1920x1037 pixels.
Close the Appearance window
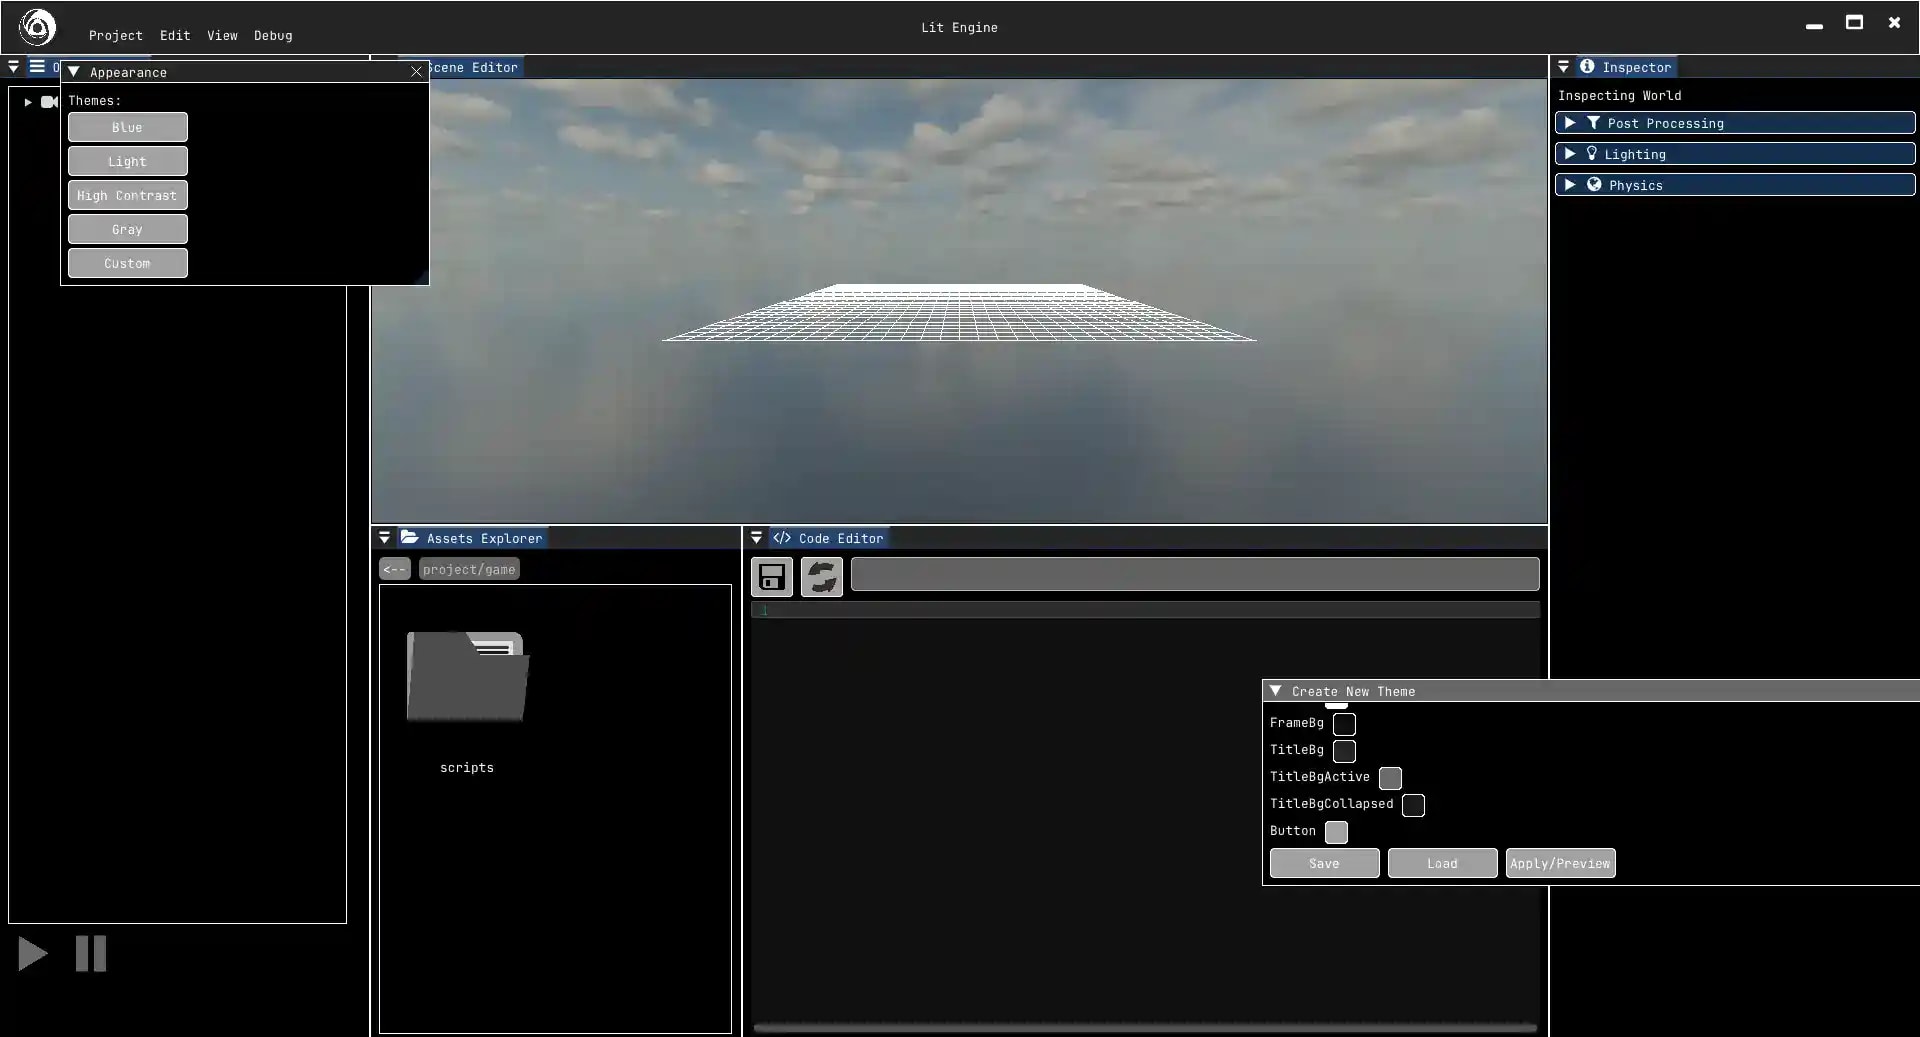416,72
